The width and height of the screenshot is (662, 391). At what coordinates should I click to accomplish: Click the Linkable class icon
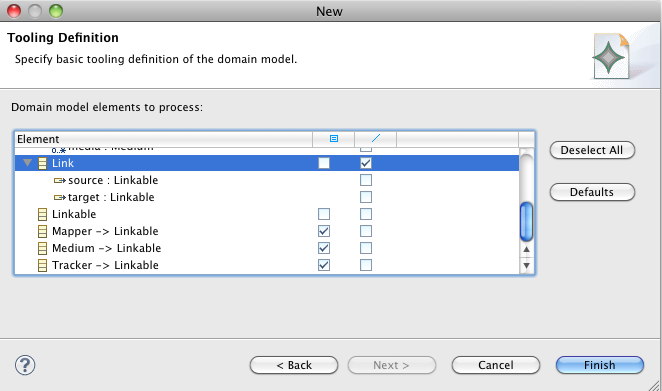(x=42, y=215)
